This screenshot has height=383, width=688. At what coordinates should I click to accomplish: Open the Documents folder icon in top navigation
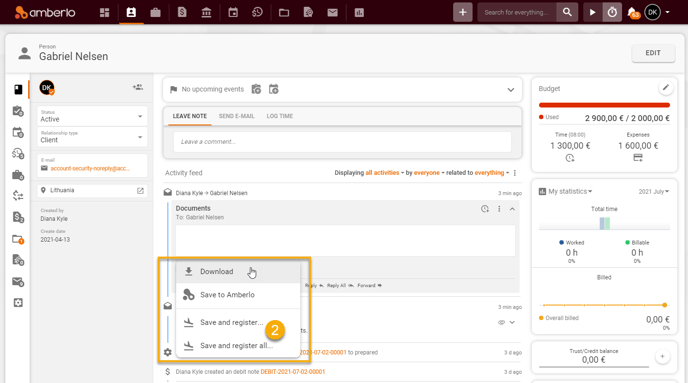pyautogui.click(x=284, y=13)
